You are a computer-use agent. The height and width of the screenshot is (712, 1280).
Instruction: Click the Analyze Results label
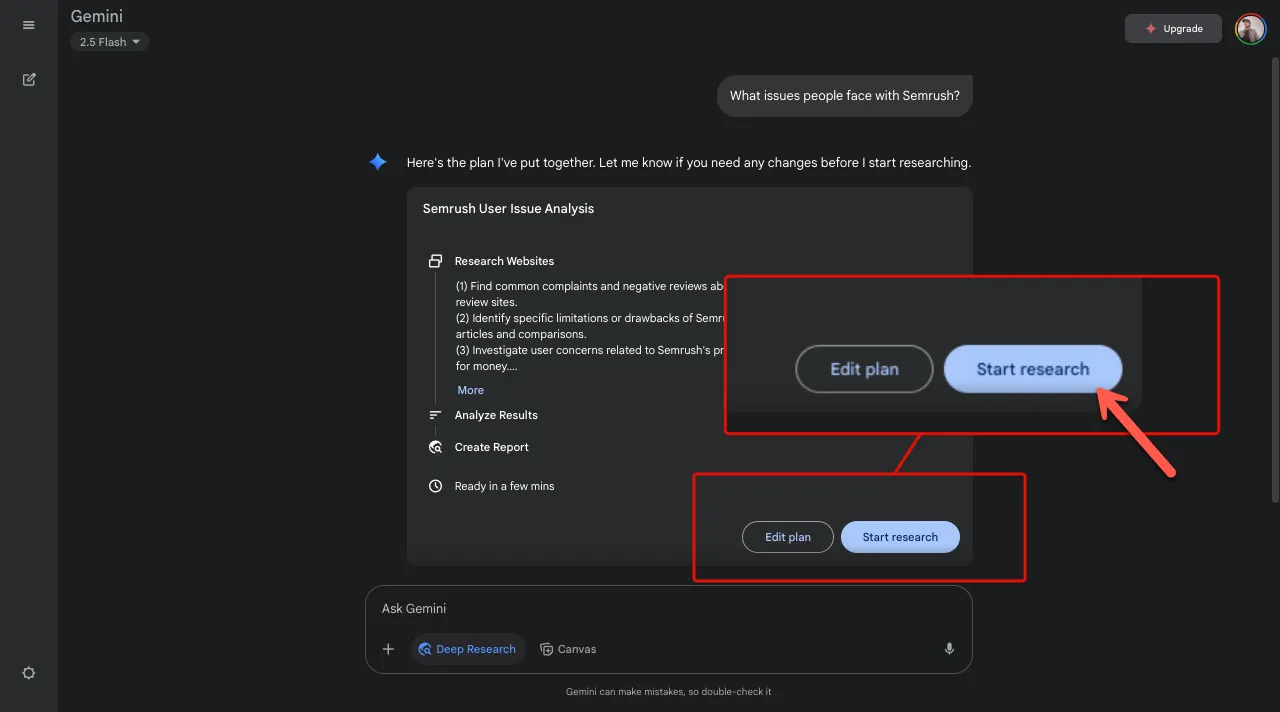(x=496, y=415)
